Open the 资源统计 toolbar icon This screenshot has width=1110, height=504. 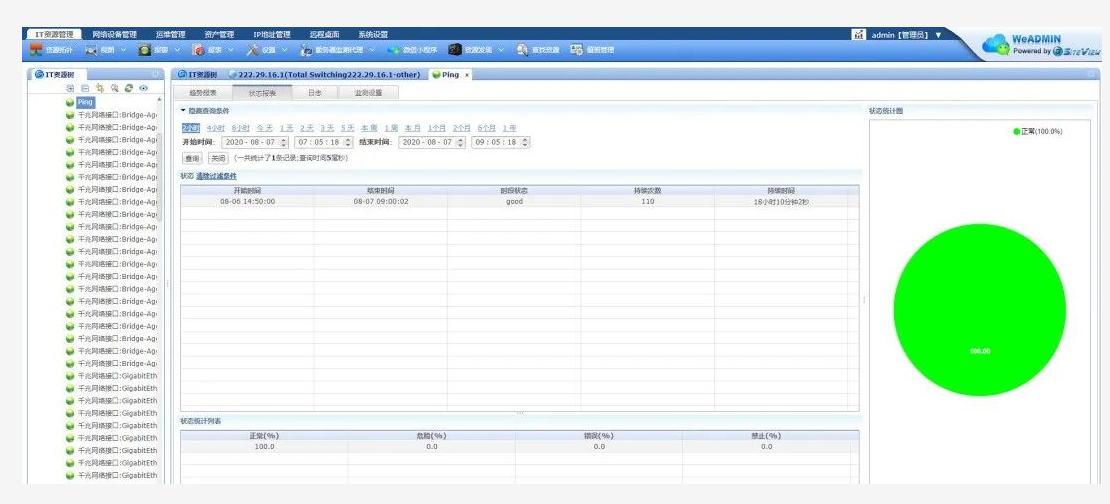click(36, 50)
